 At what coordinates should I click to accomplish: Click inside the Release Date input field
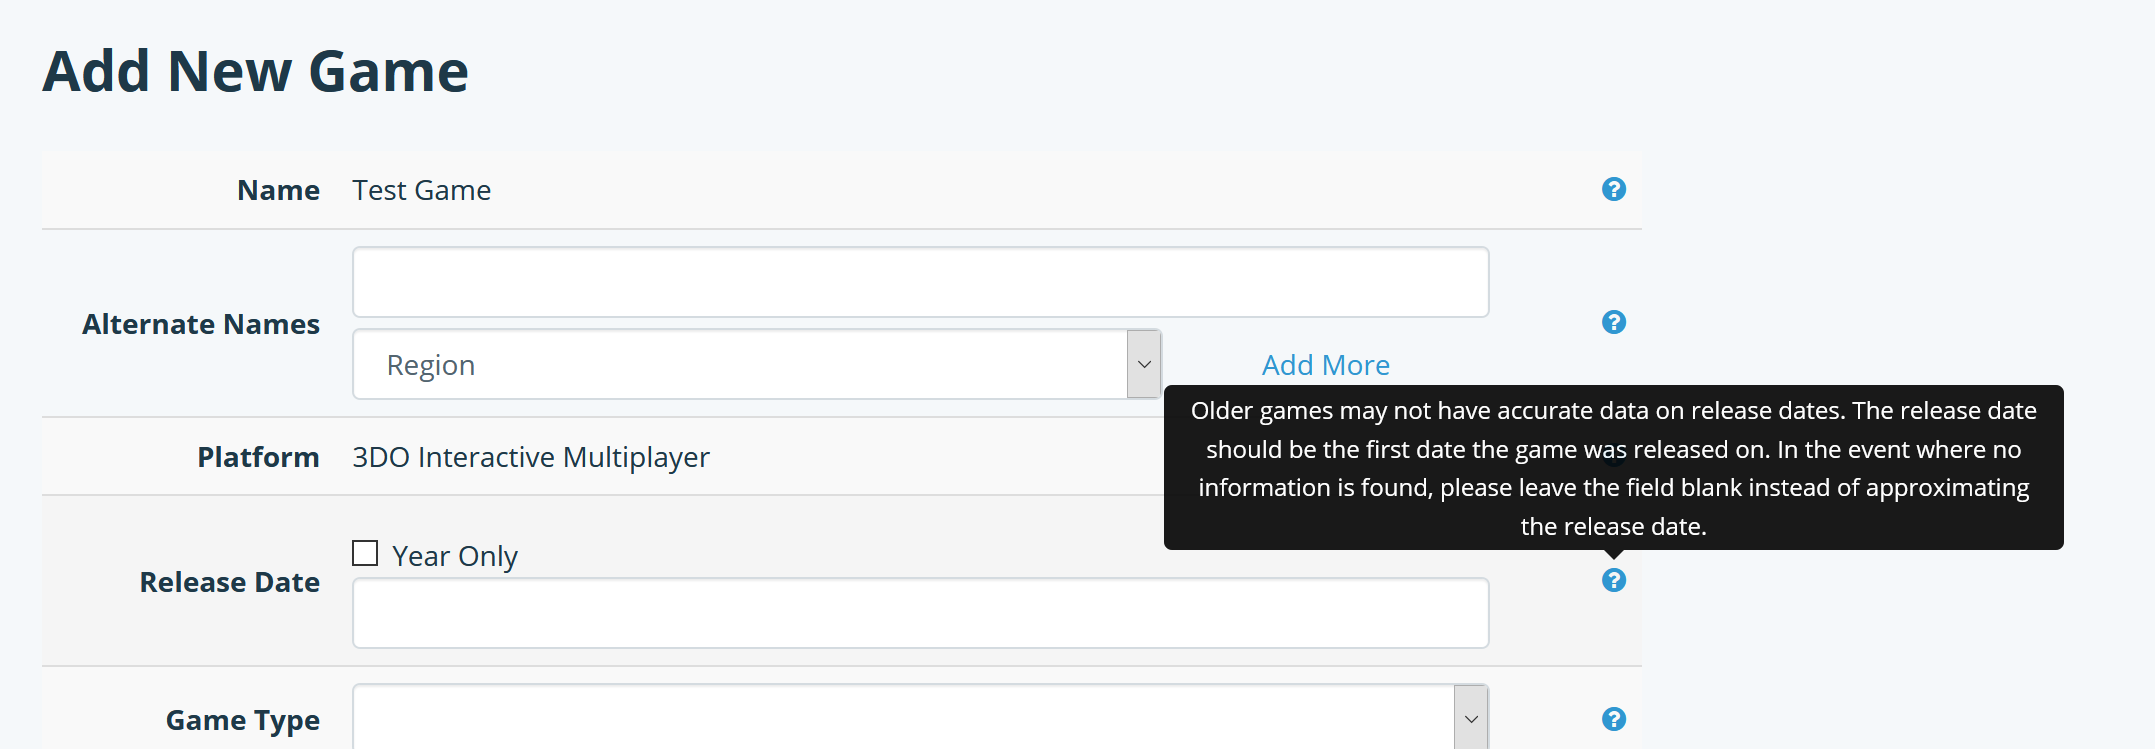[920, 613]
